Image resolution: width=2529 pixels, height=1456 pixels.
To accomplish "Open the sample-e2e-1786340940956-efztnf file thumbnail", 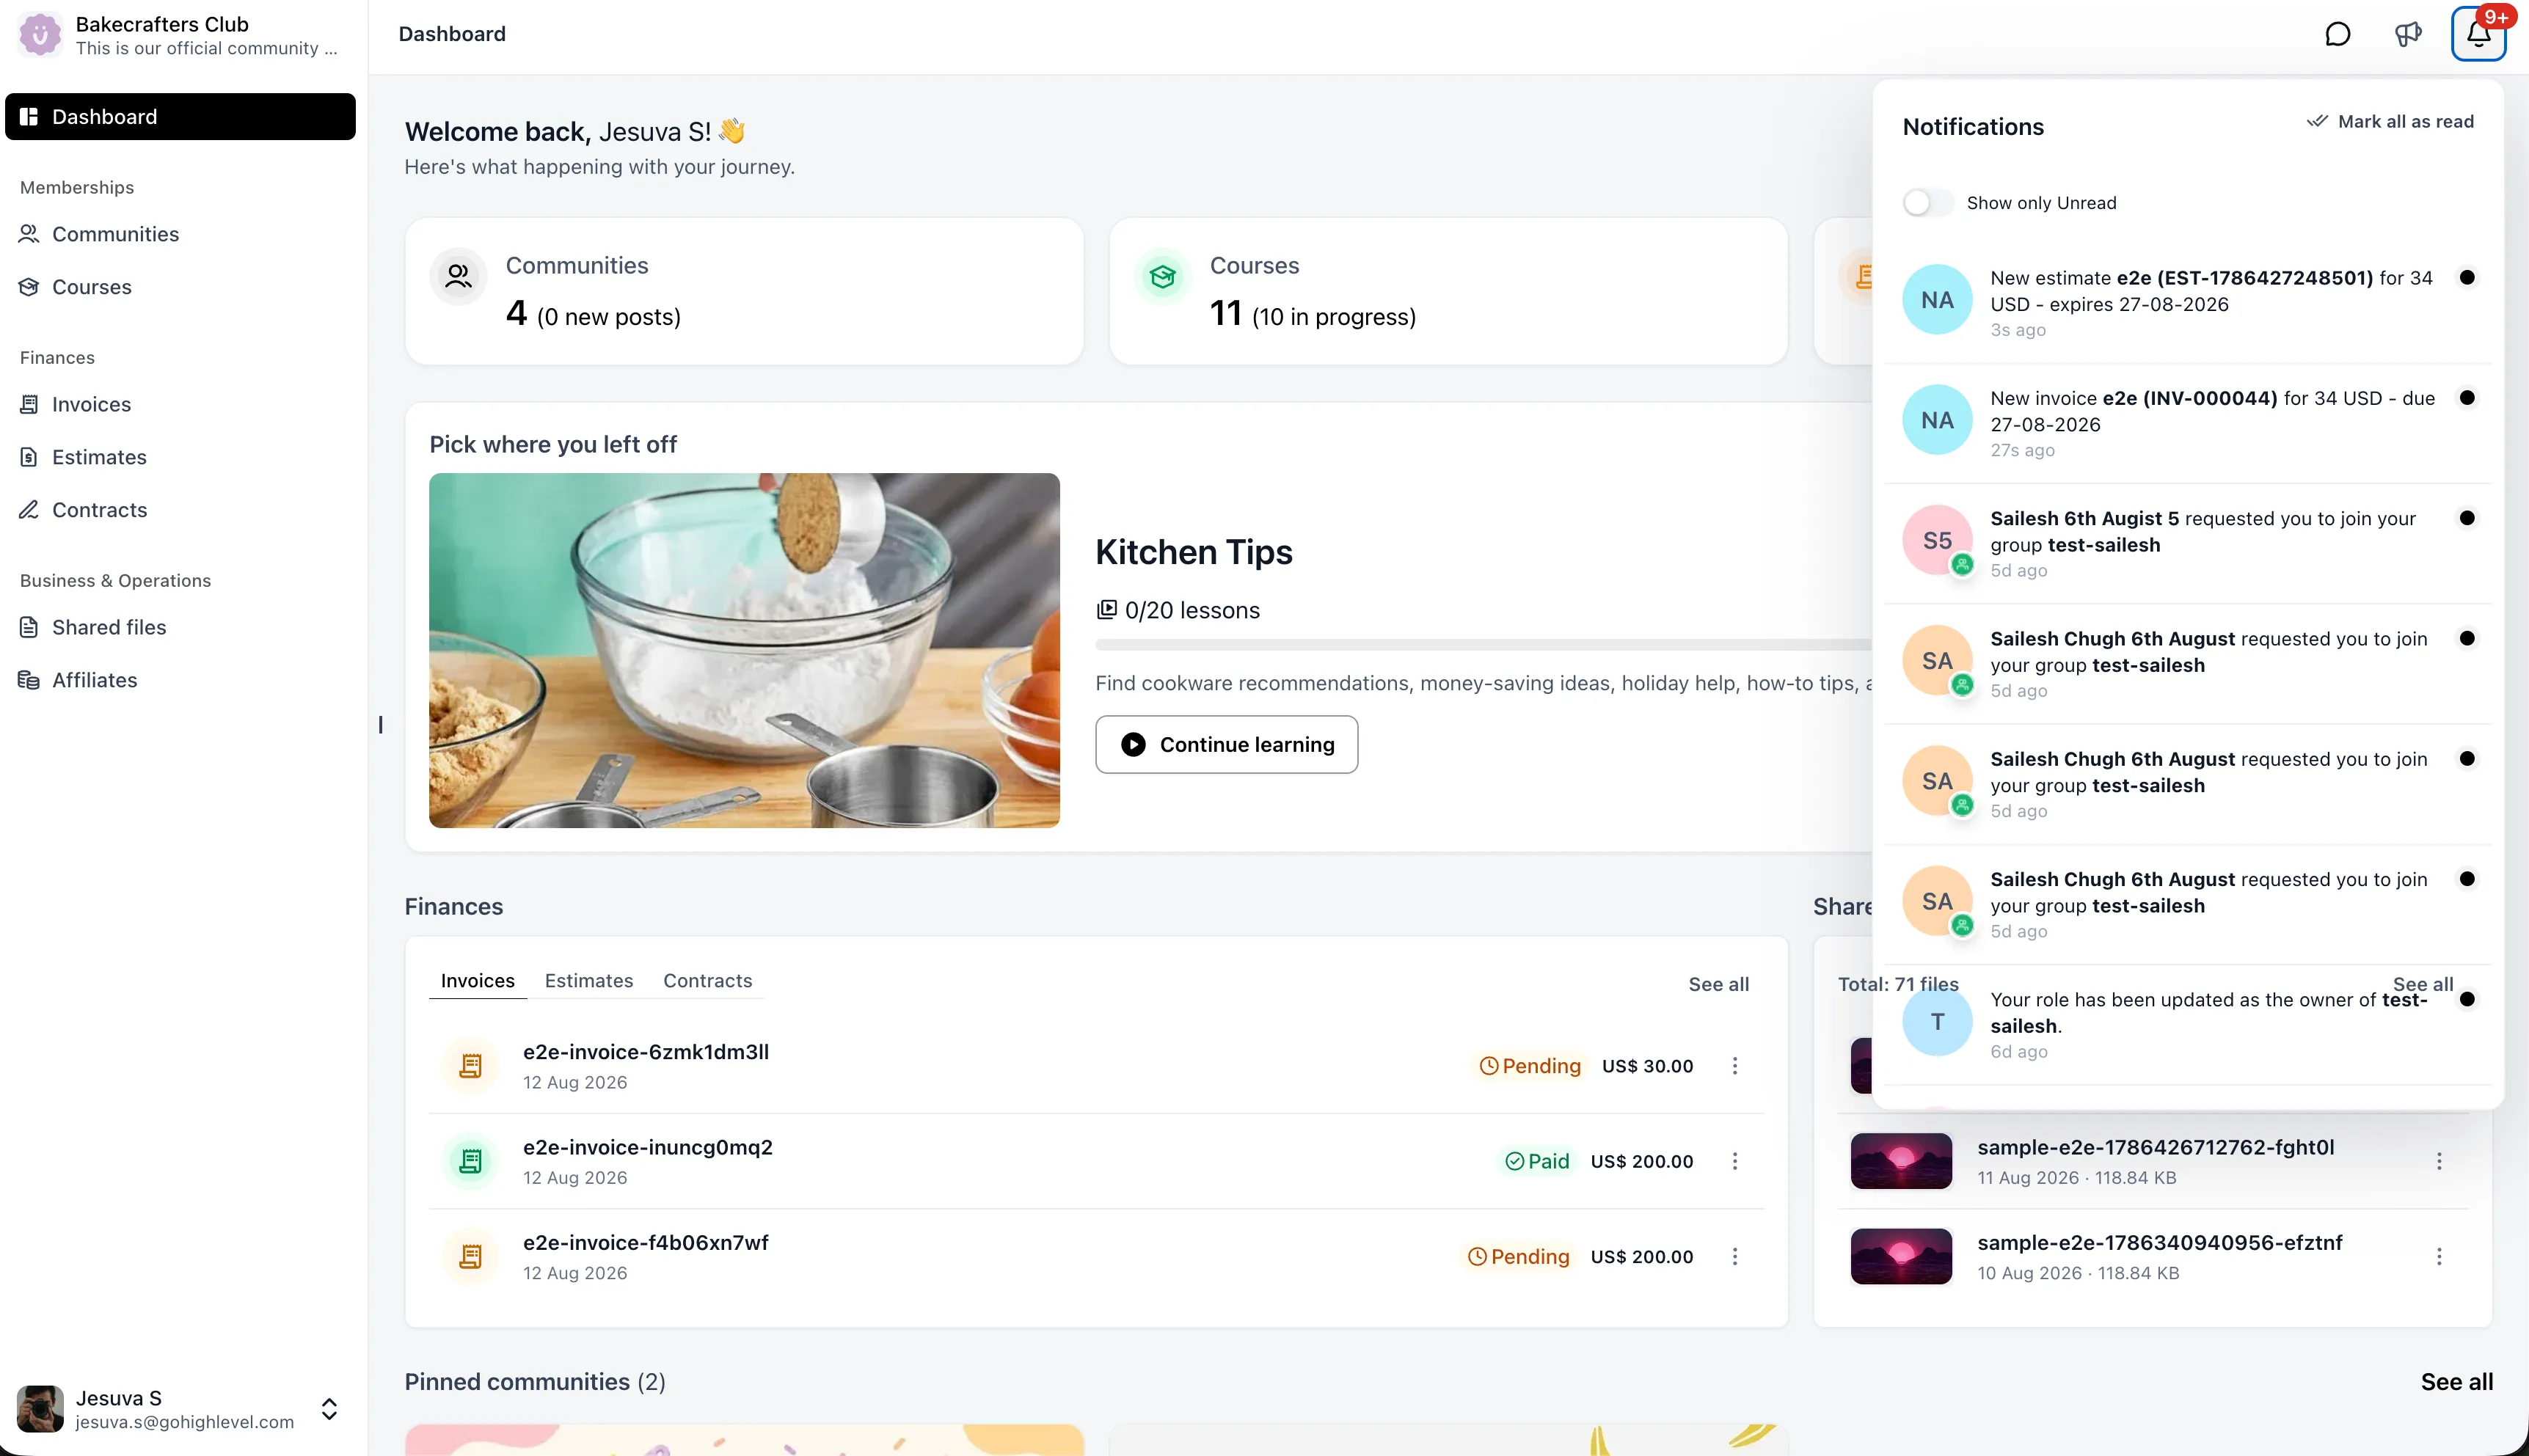I will [x=1901, y=1256].
